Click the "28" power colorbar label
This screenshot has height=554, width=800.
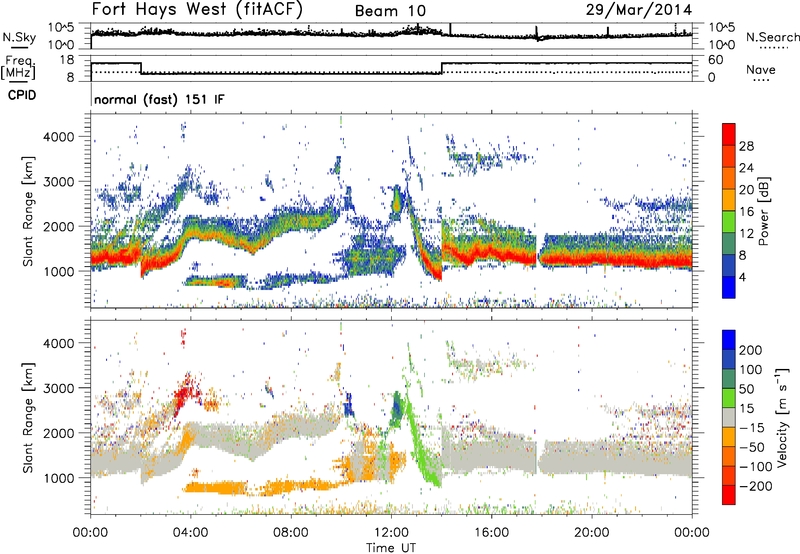(x=746, y=146)
